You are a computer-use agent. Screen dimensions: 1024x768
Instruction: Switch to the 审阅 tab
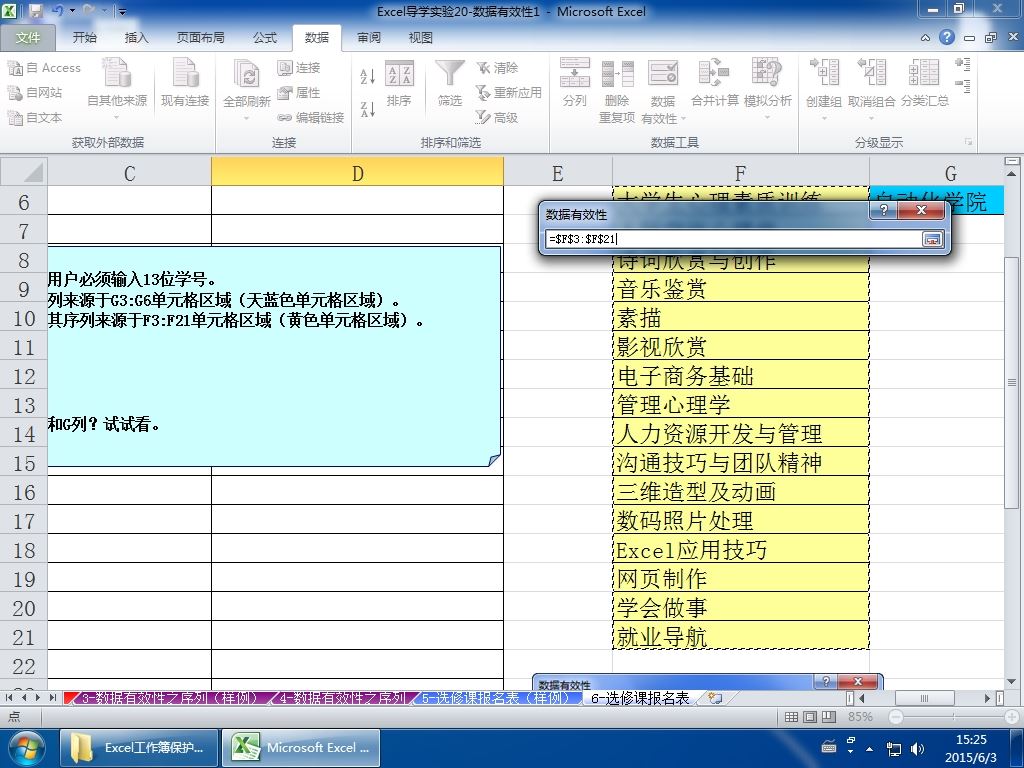click(x=369, y=38)
